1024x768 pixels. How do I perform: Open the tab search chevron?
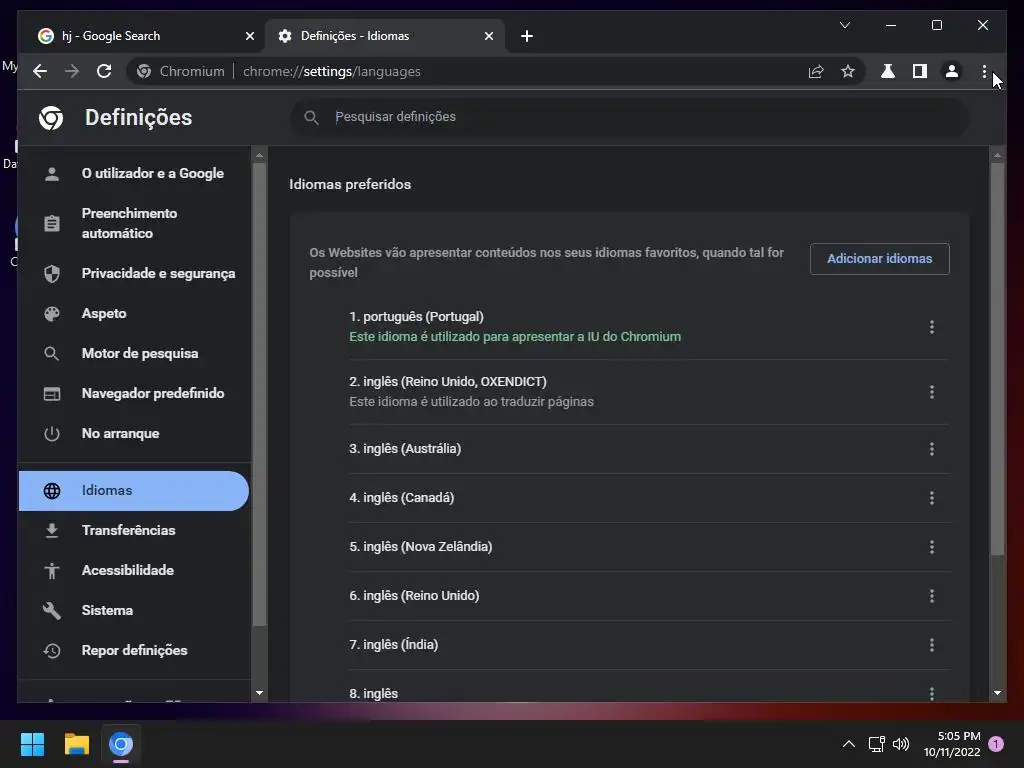pyautogui.click(x=844, y=25)
